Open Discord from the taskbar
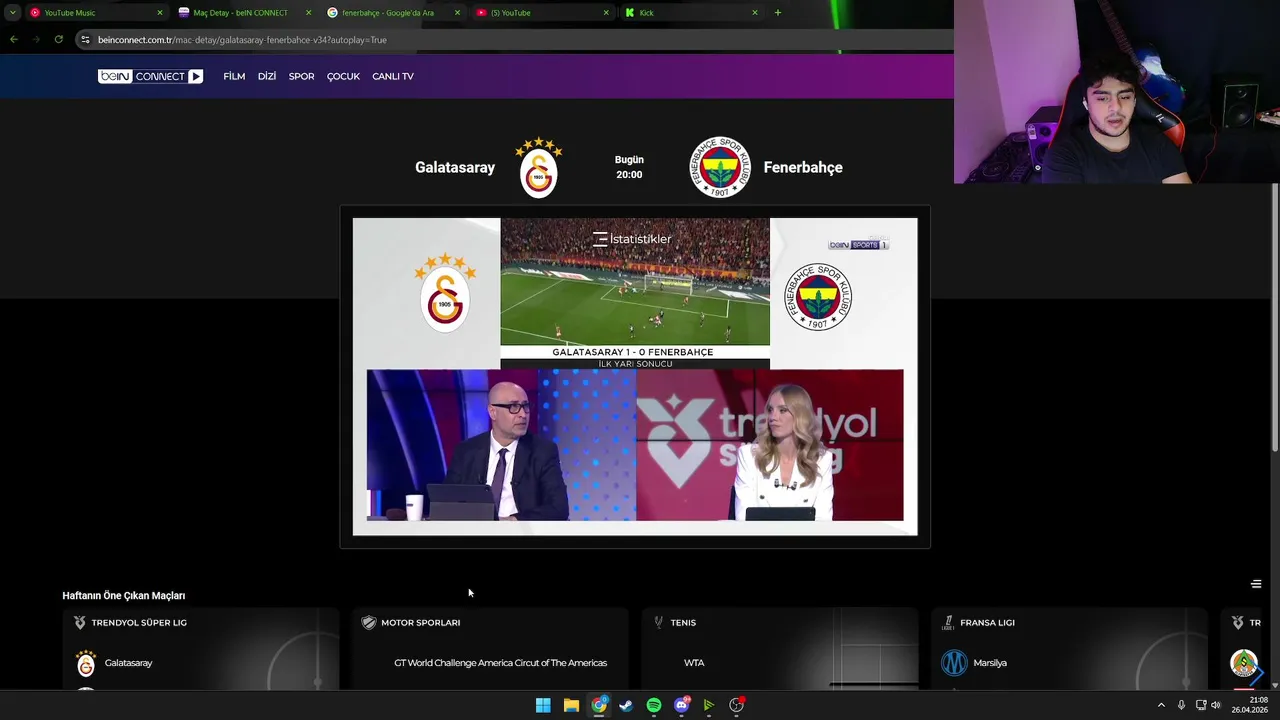The width and height of the screenshot is (1280, 720). tap(682, 705)
